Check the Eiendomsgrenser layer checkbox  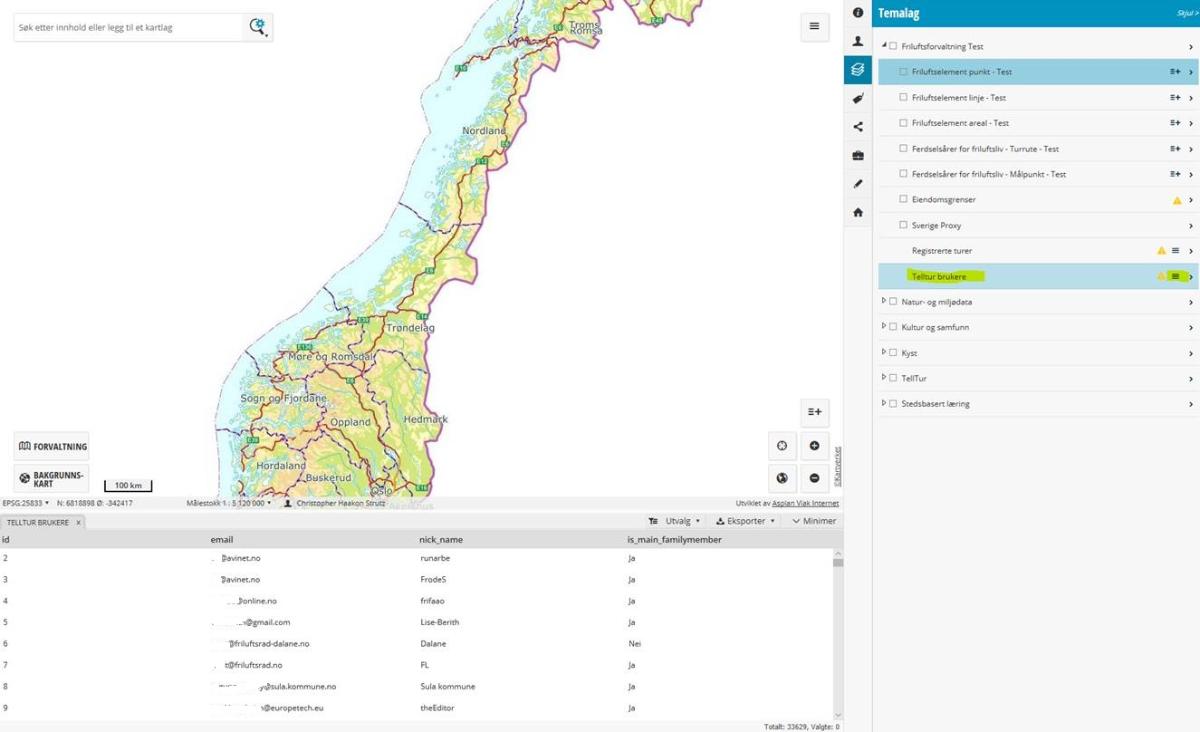pyautogui.click(x=903, y=200)
